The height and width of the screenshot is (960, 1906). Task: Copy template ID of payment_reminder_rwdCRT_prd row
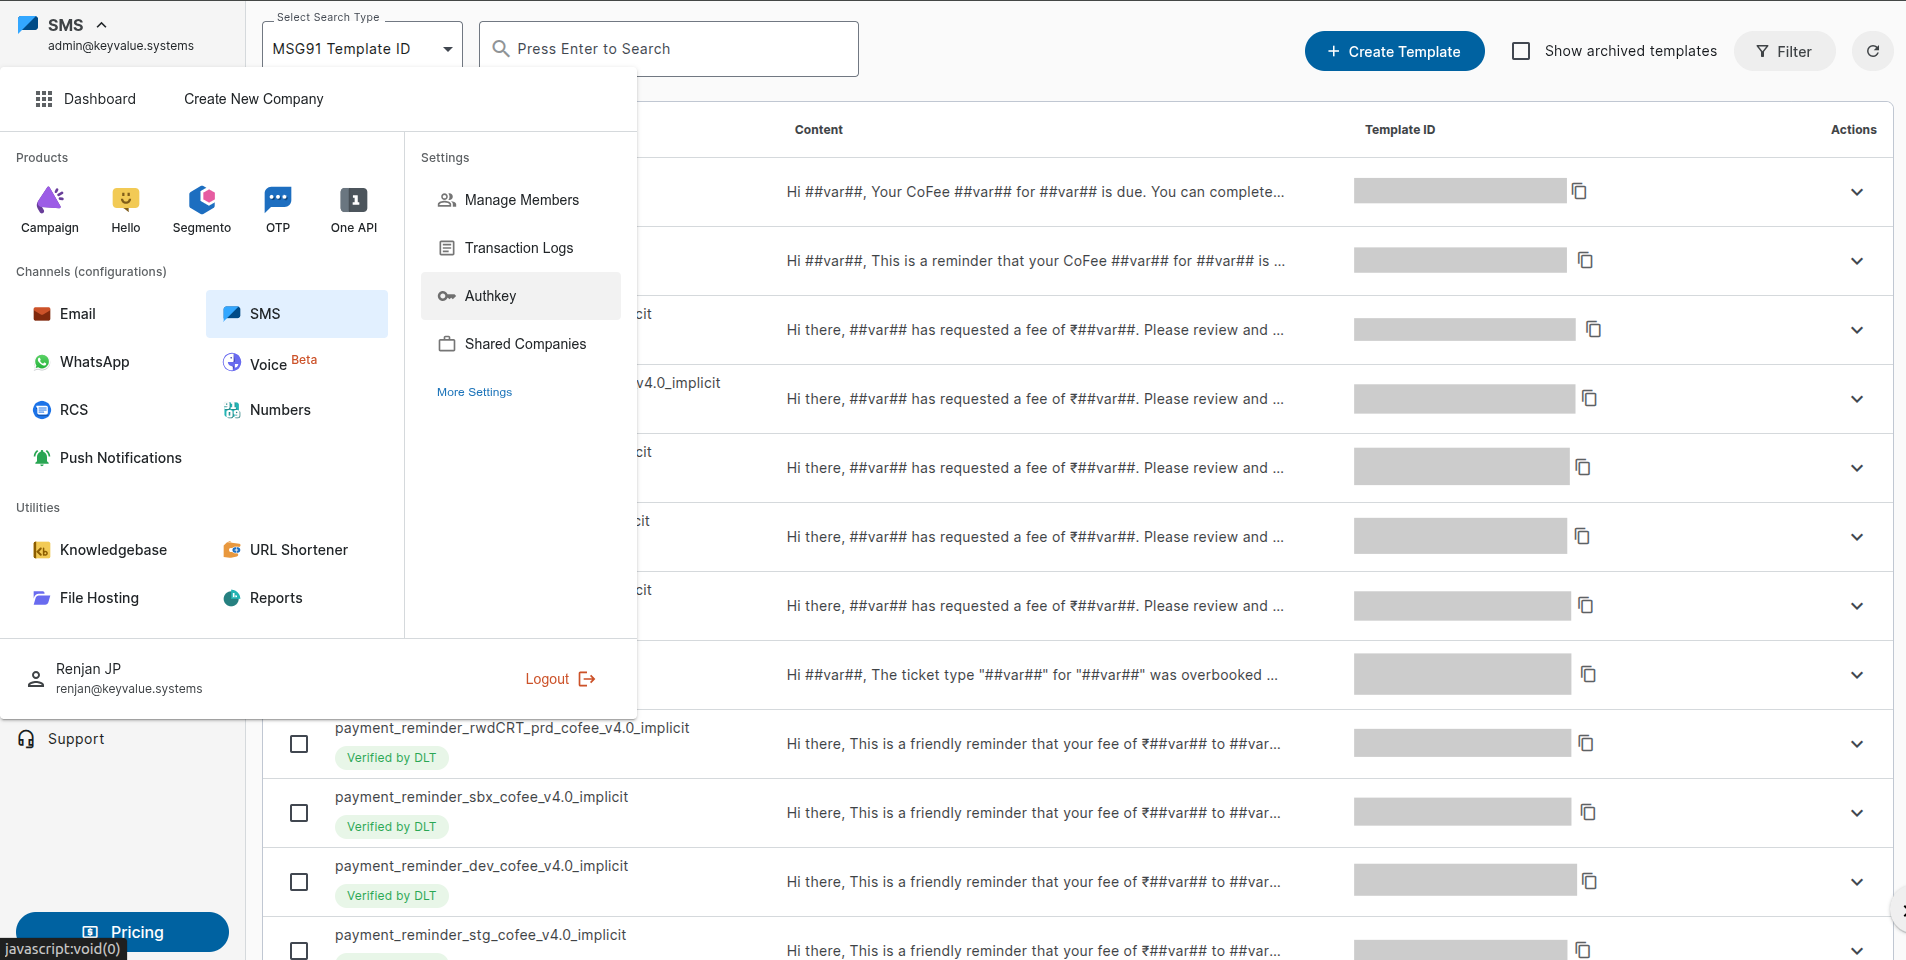1586,743
